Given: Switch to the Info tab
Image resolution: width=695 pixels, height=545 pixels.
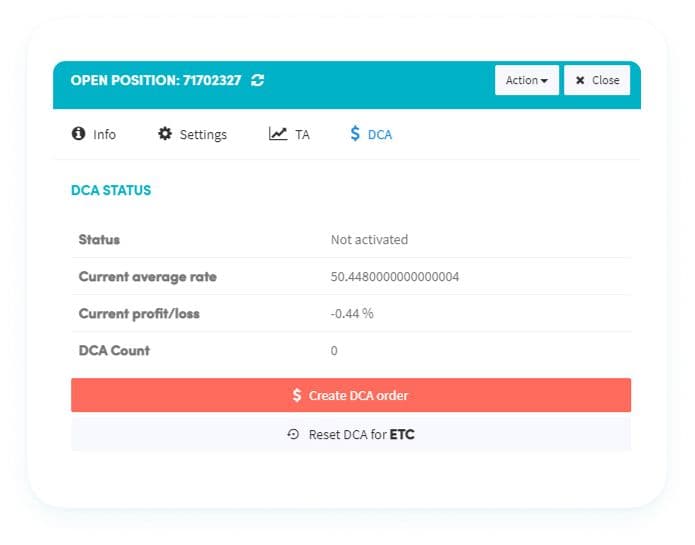Looking at the screenshot, I should coord(105,134).
